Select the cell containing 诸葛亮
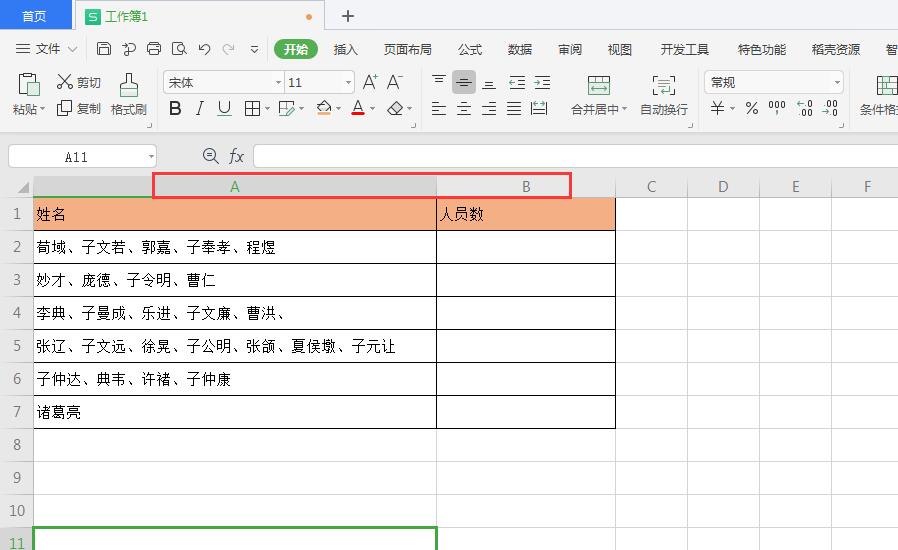 tap(235, 412)
